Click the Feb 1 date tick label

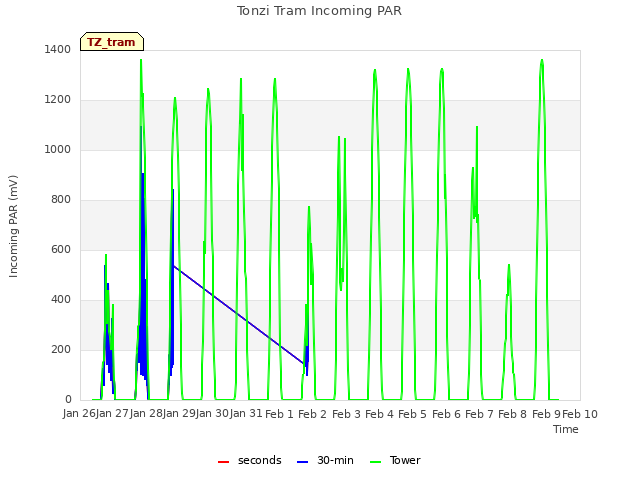click(x=279, y=414)
